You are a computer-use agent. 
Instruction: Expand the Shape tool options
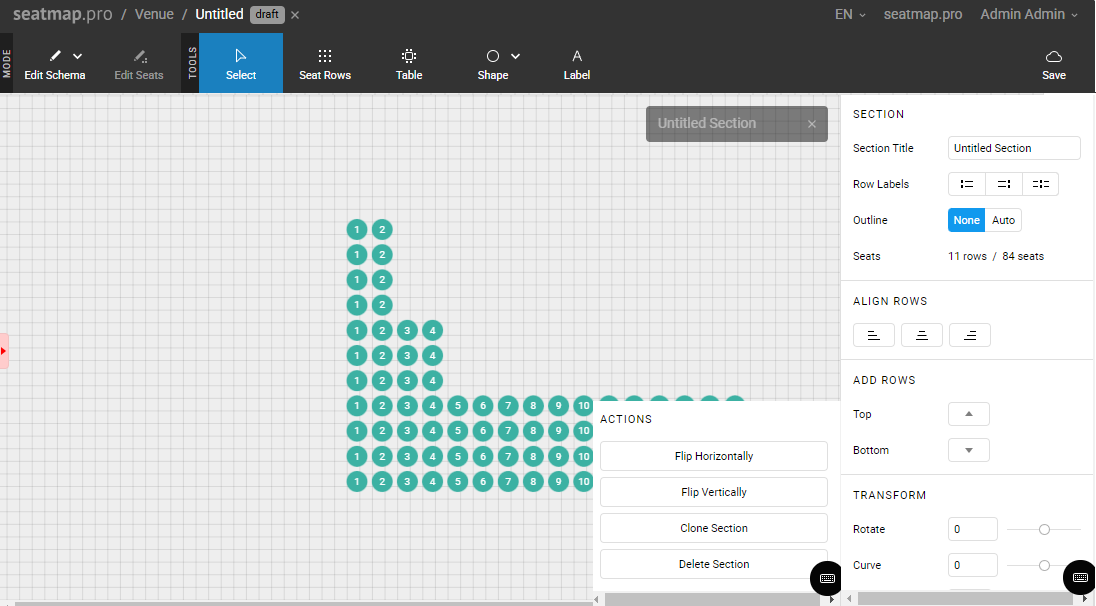[516, 56]
